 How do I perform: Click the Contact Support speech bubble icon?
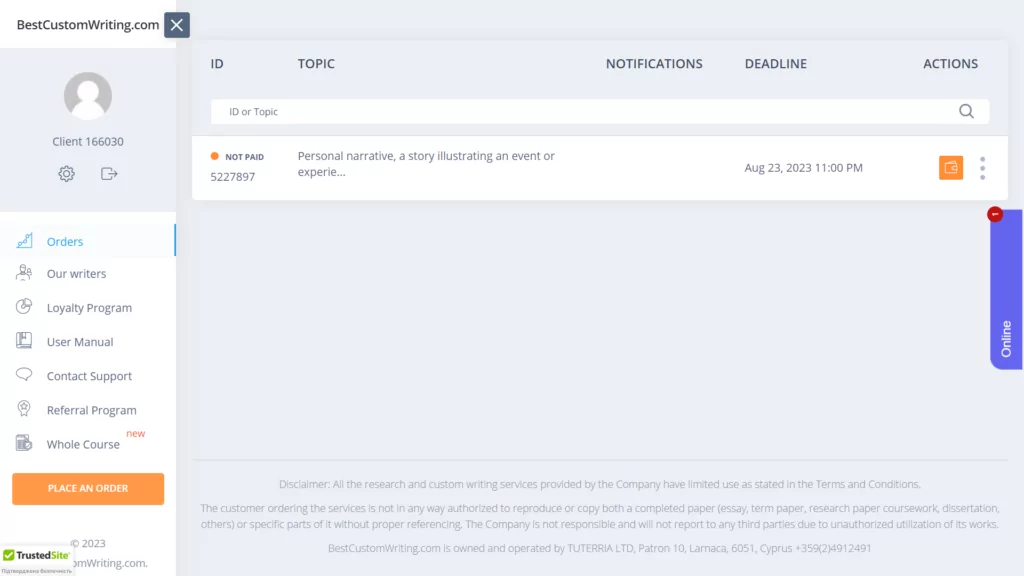[x=24, y=375]
